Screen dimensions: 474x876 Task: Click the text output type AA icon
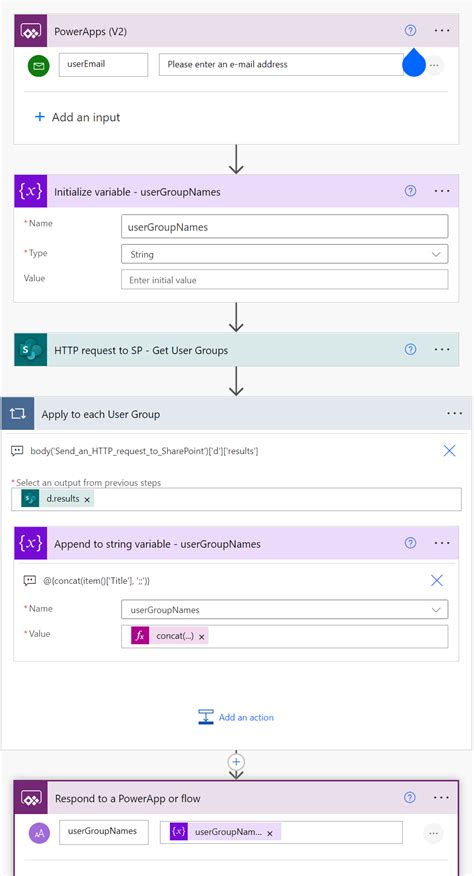click(x=39, y=833)
